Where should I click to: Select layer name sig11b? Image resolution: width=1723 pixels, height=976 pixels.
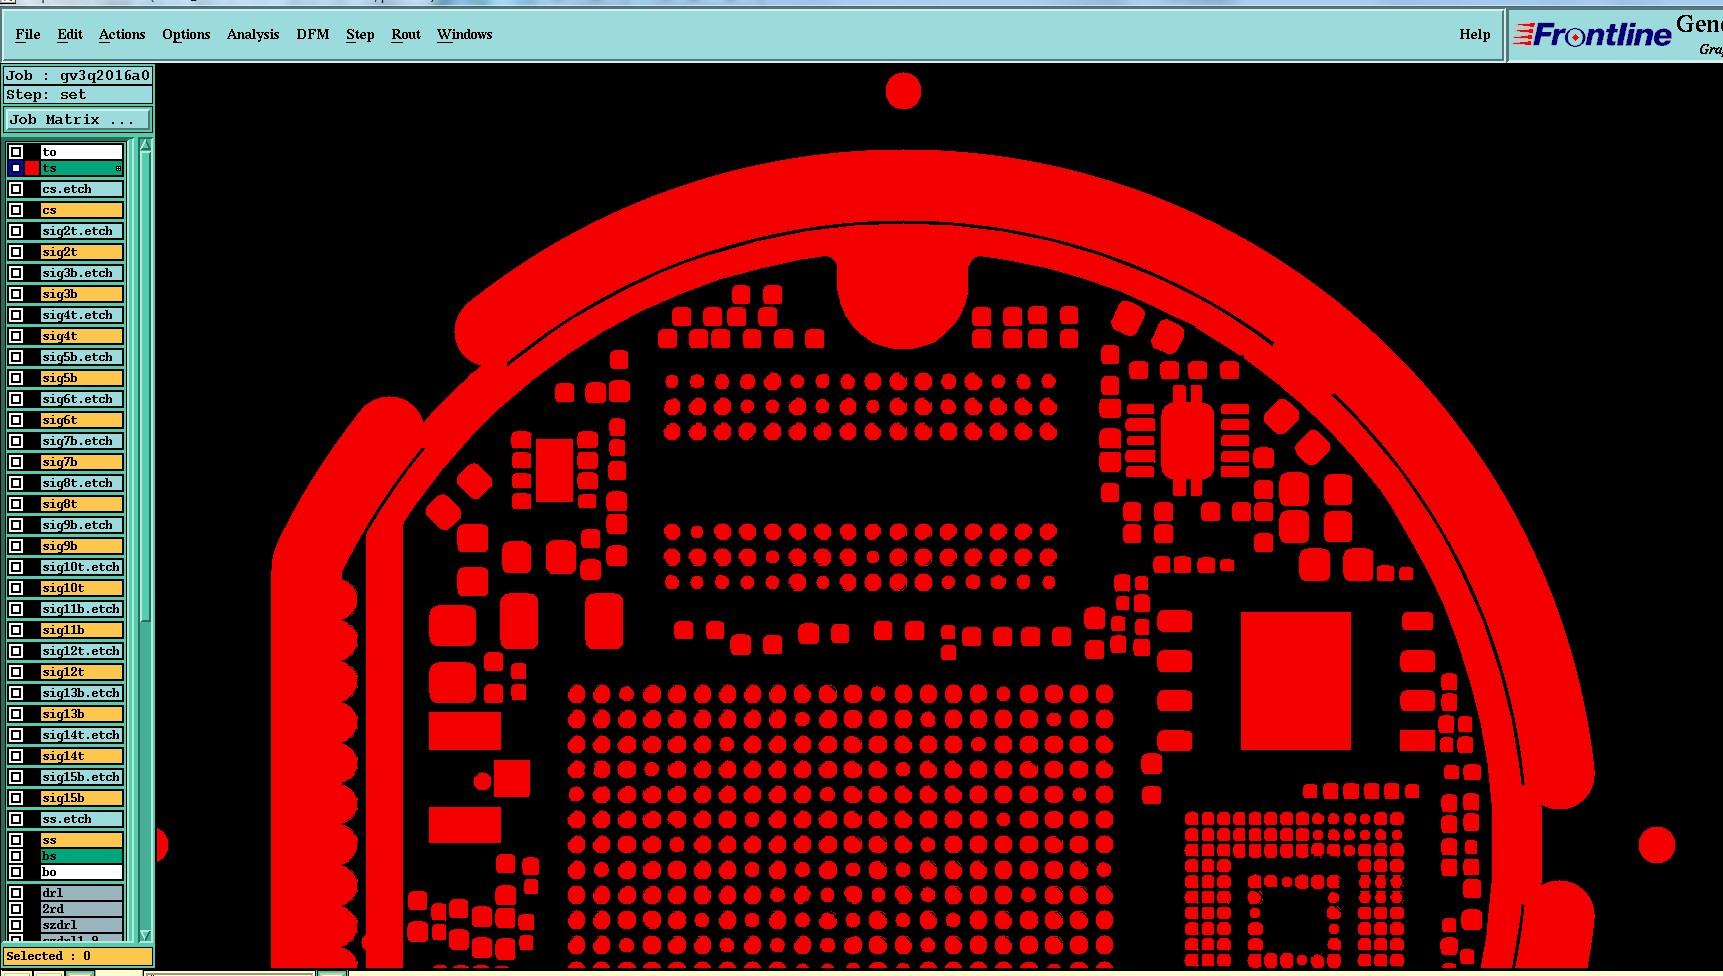[82, 630]
